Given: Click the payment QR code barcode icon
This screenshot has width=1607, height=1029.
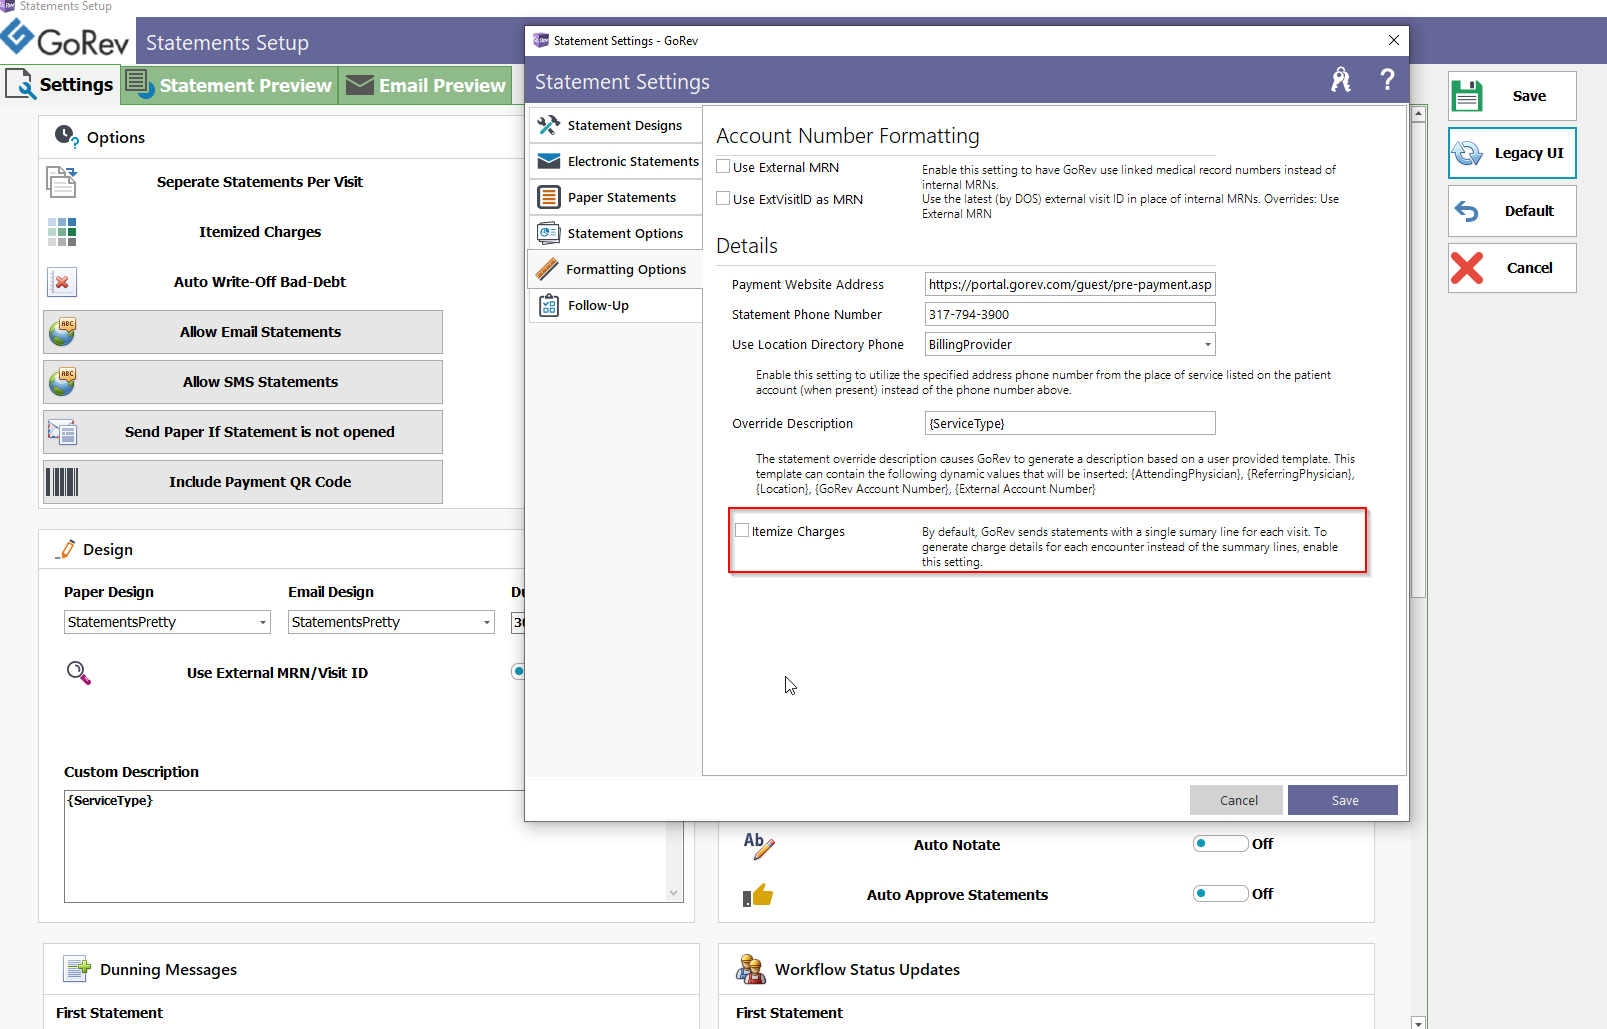Looking at the screenshot, I should point(62,482).
